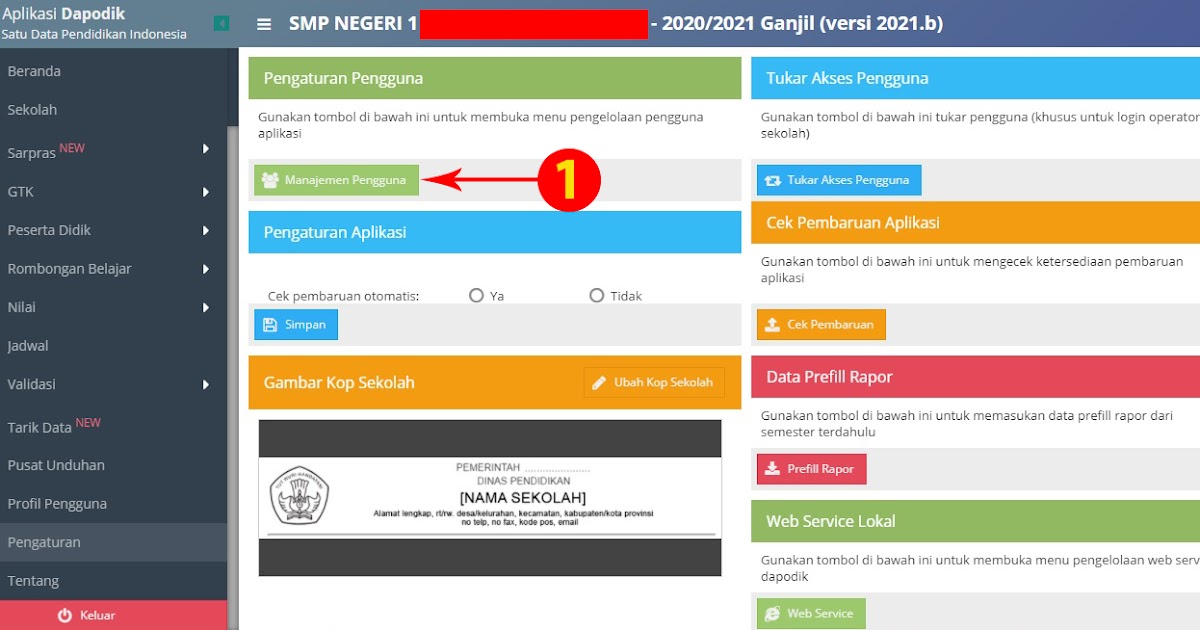The height and width of the screenshot is (630, 1200).
Task: Open GTK menu item
Action: point(113,192)
